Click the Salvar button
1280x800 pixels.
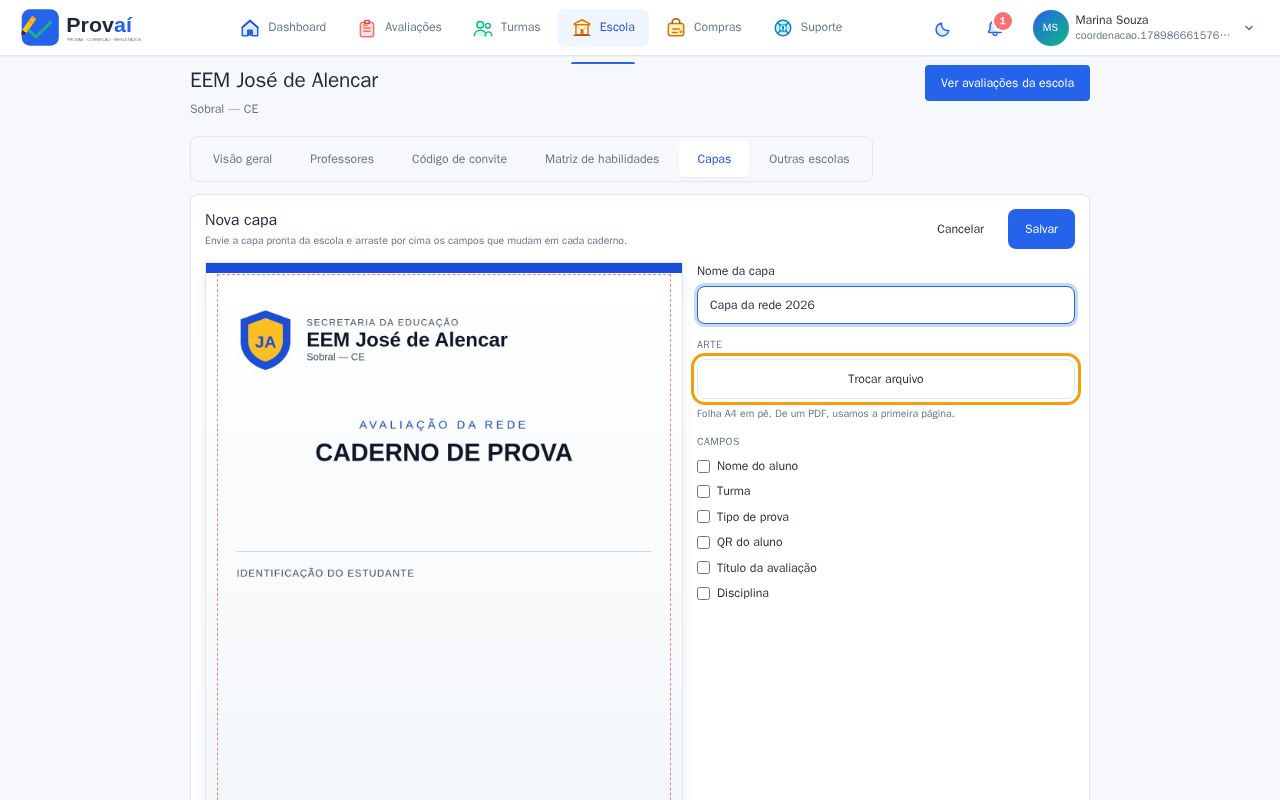click(1041, 229)
